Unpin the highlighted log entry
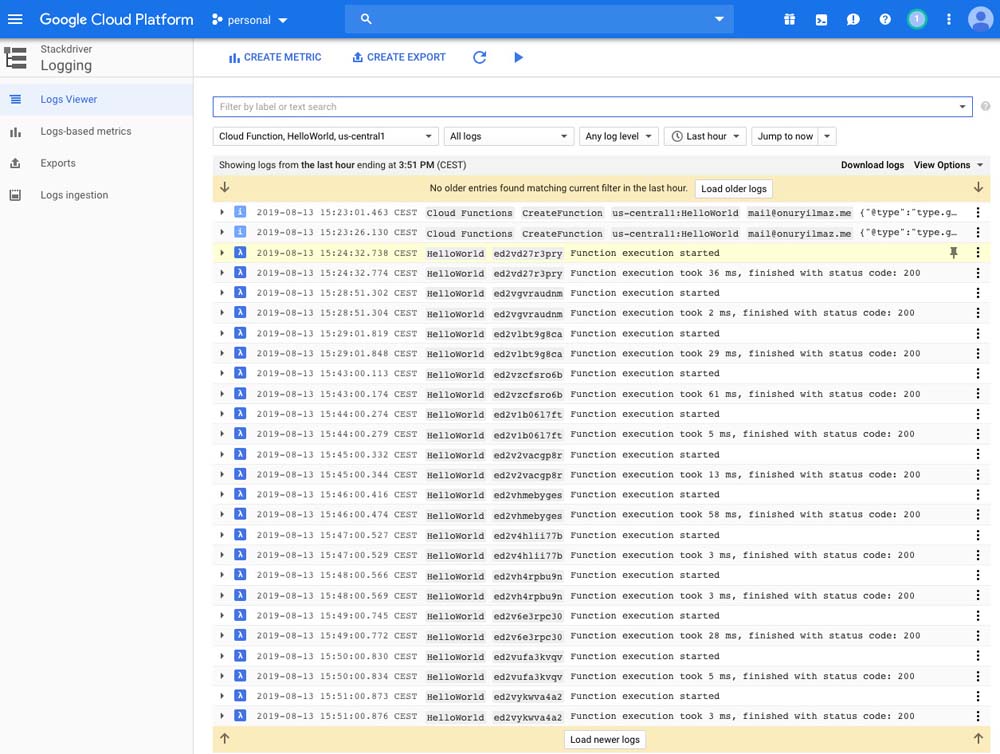Screen dimensions: 1000x754 point(953,253)
